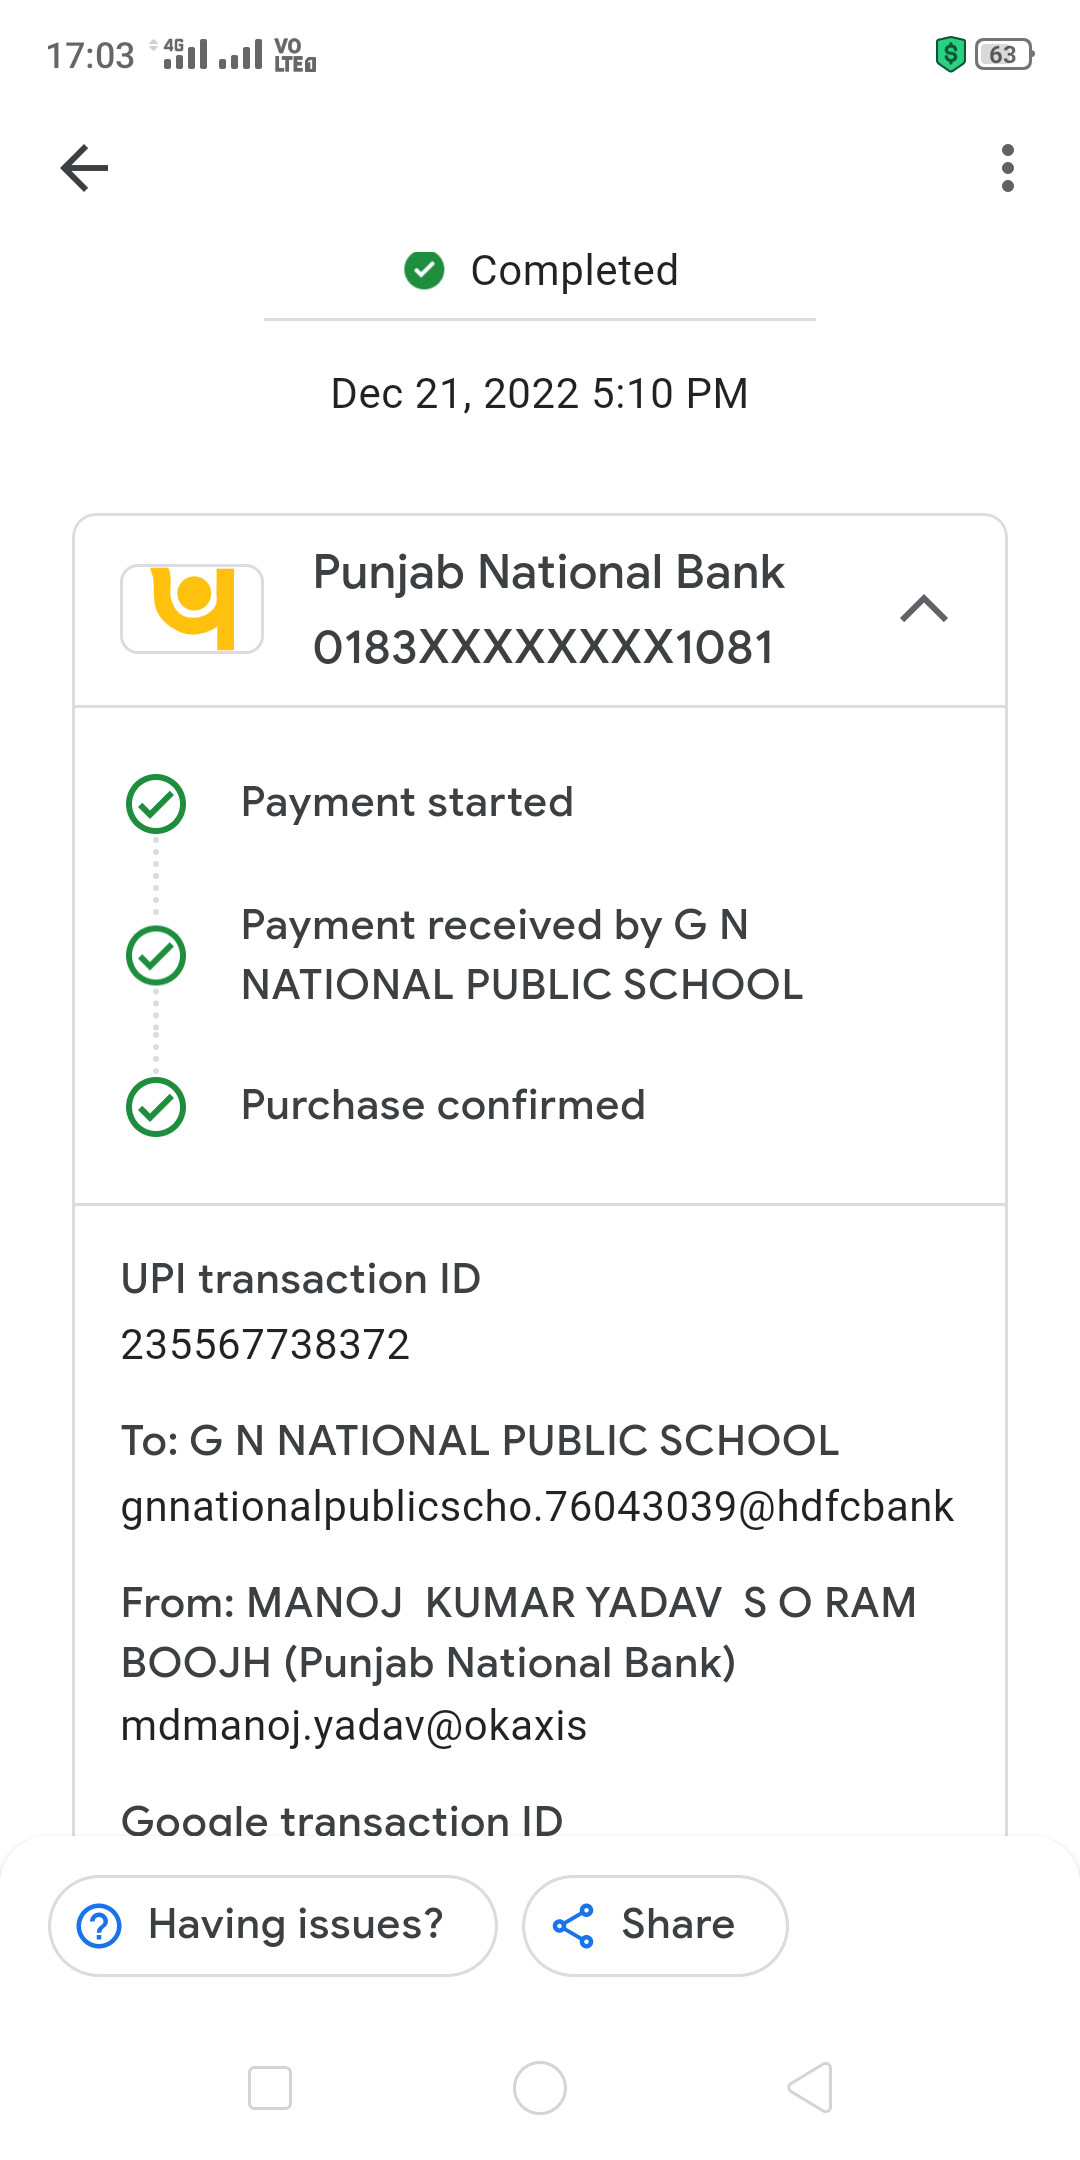
Task: Tap the back arrow icon
Action: 84,168
